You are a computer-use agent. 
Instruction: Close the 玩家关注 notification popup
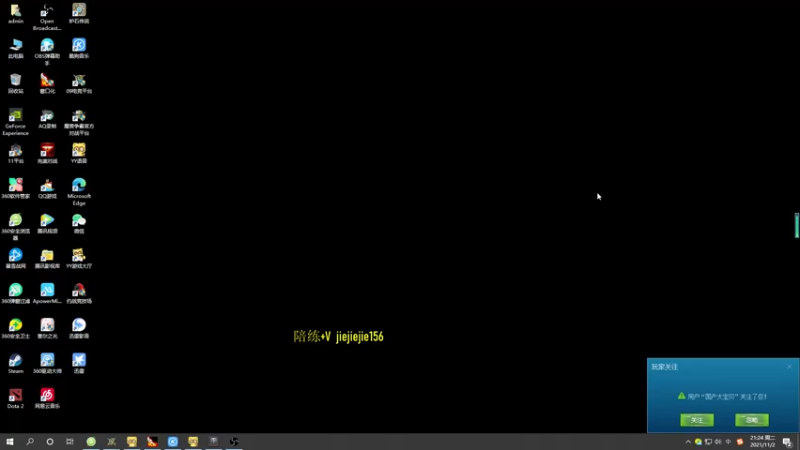tap(789, 366)
